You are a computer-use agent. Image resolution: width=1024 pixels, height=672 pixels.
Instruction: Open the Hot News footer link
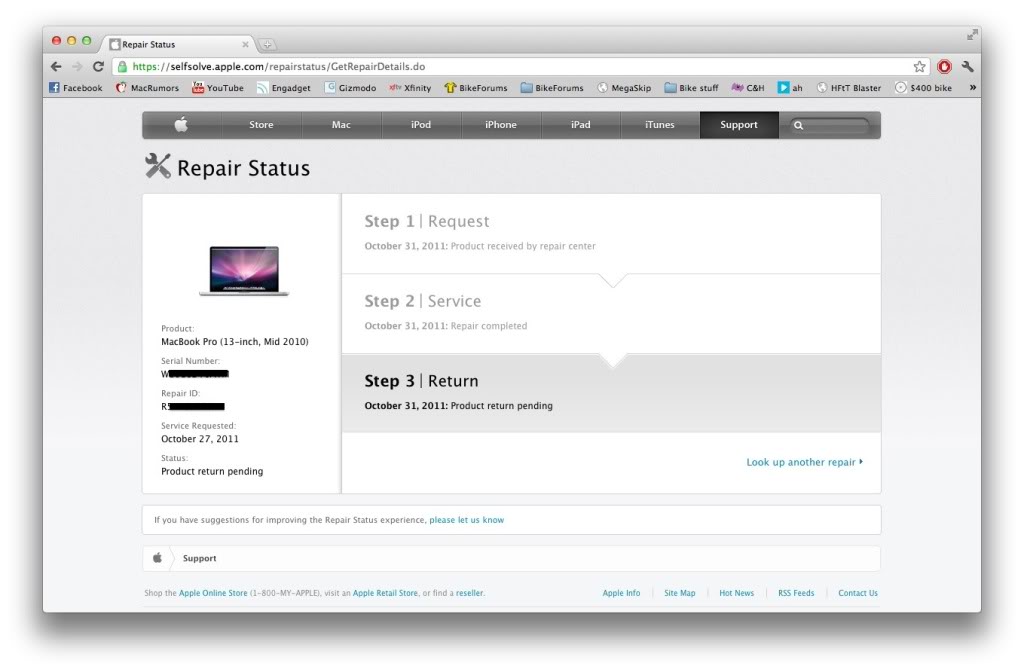(737, 593)
